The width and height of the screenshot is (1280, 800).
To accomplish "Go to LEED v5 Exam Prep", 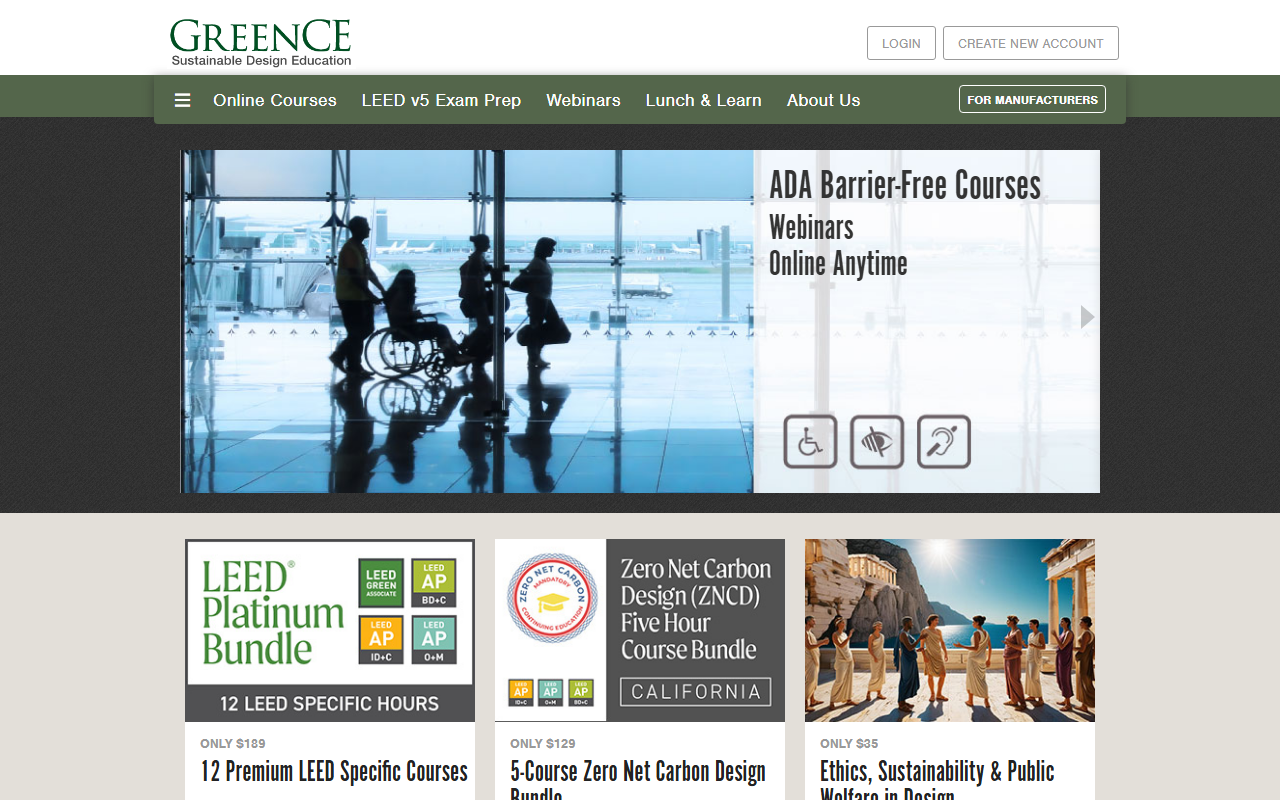I will (441, 100).
